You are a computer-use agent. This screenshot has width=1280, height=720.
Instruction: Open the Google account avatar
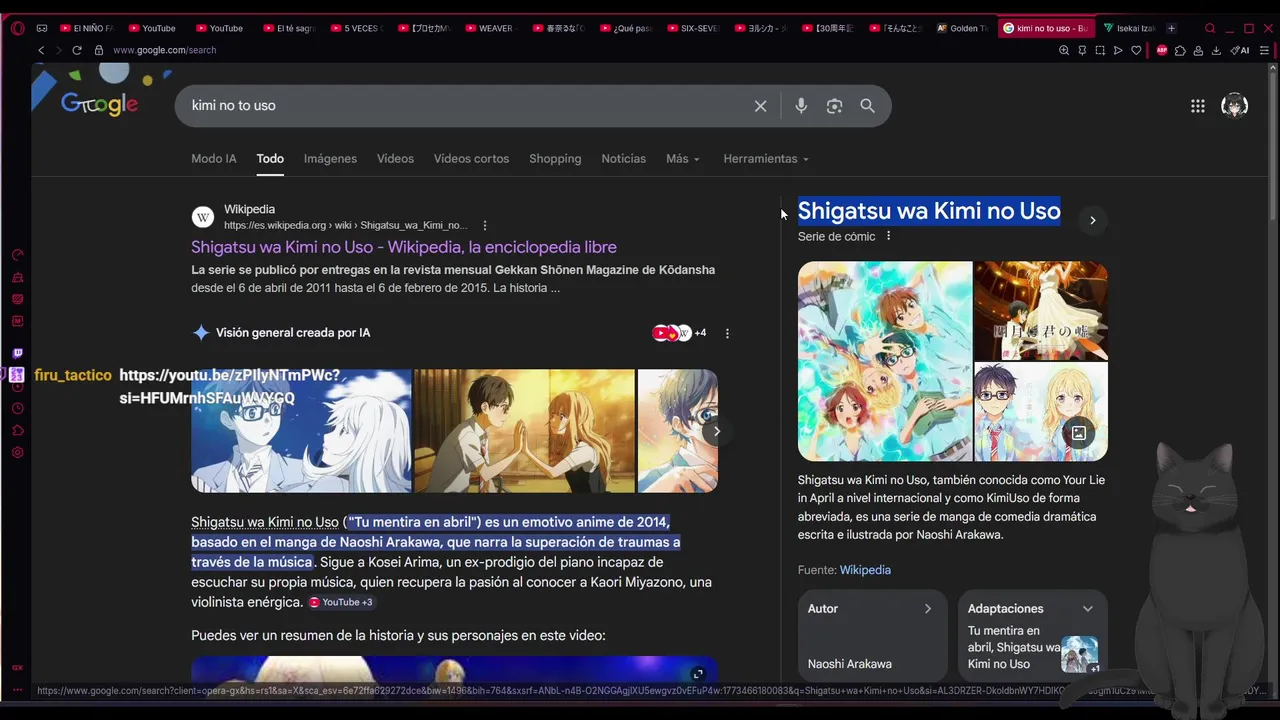(1234, 106)
